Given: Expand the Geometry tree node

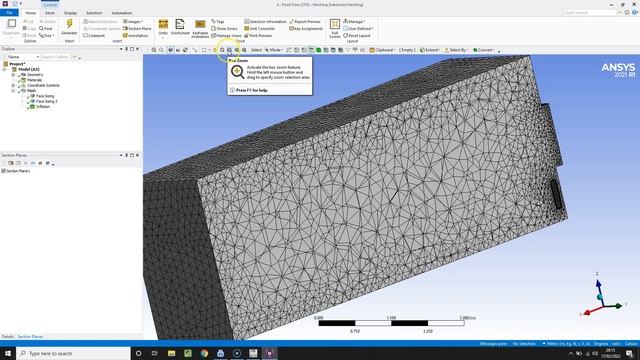Looking at the screenshot, I should point(13,75).
